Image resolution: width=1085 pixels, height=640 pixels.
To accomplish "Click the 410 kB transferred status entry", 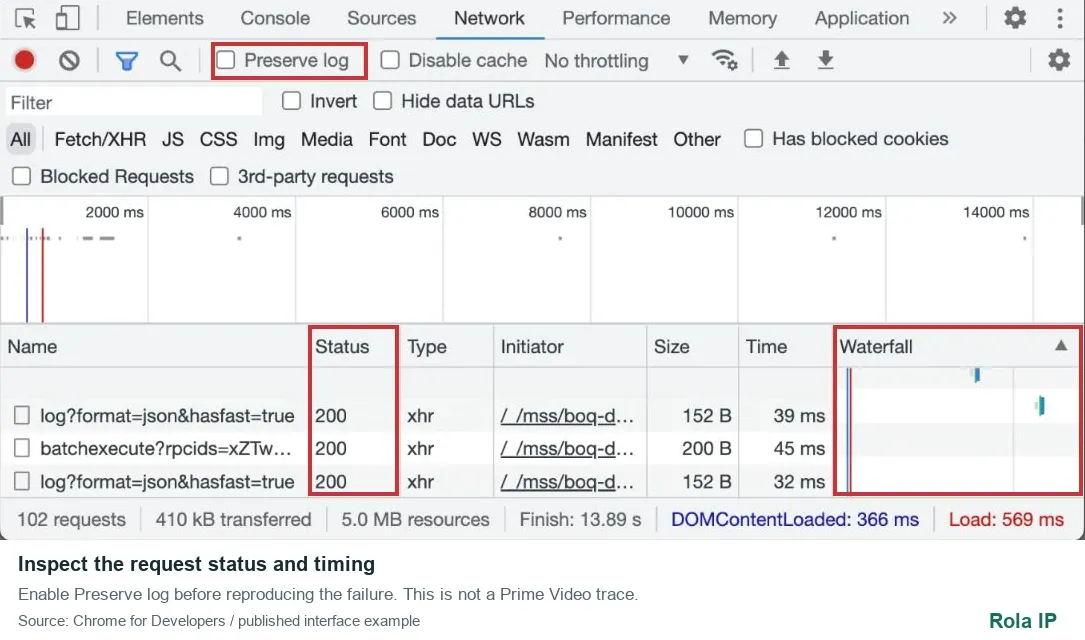I will tap(233, 520).
